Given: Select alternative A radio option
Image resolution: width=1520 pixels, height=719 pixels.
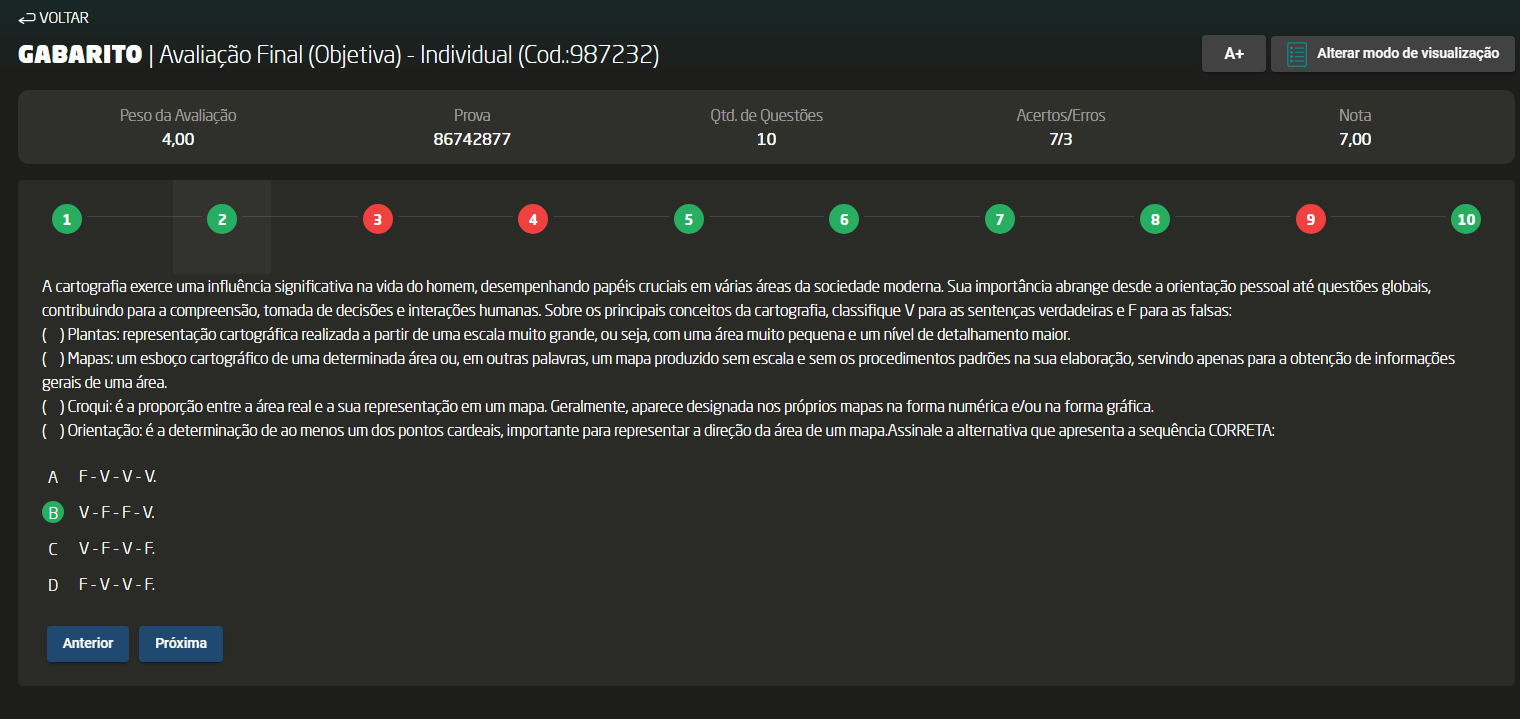Looking at the screenshot, I should tap(53, 477).
